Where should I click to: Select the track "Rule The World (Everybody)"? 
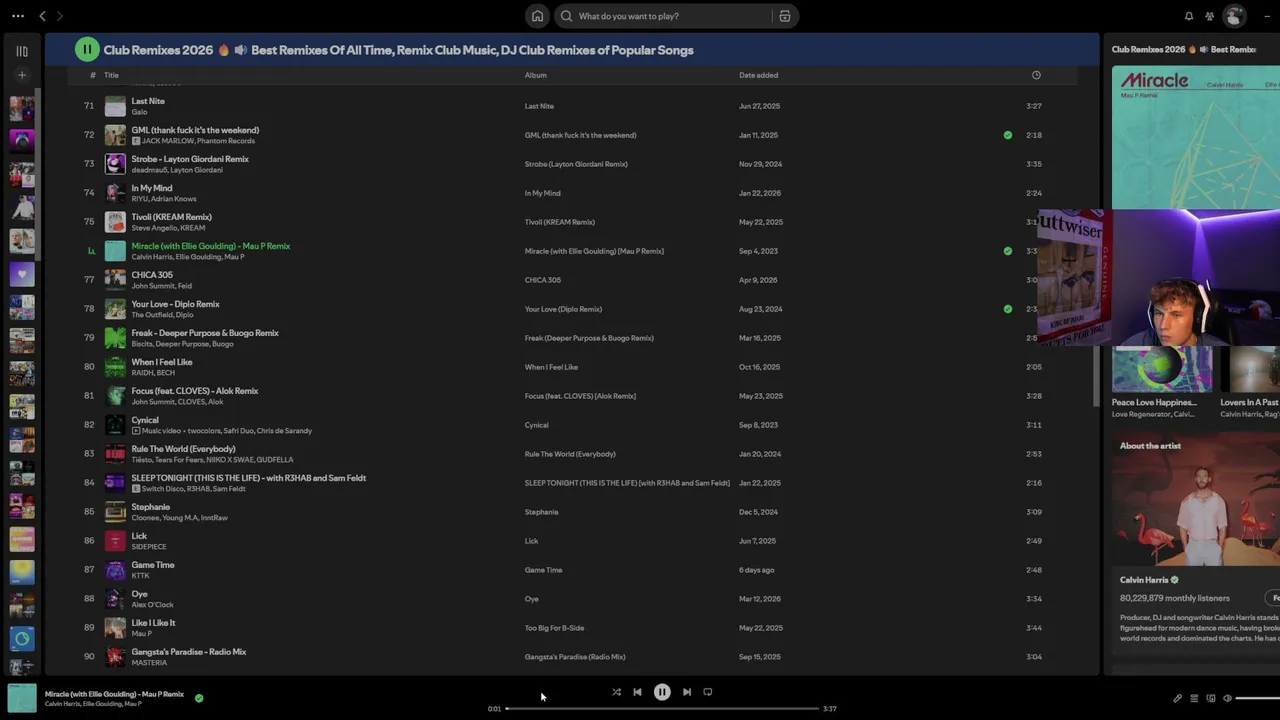tap(184, 449)
